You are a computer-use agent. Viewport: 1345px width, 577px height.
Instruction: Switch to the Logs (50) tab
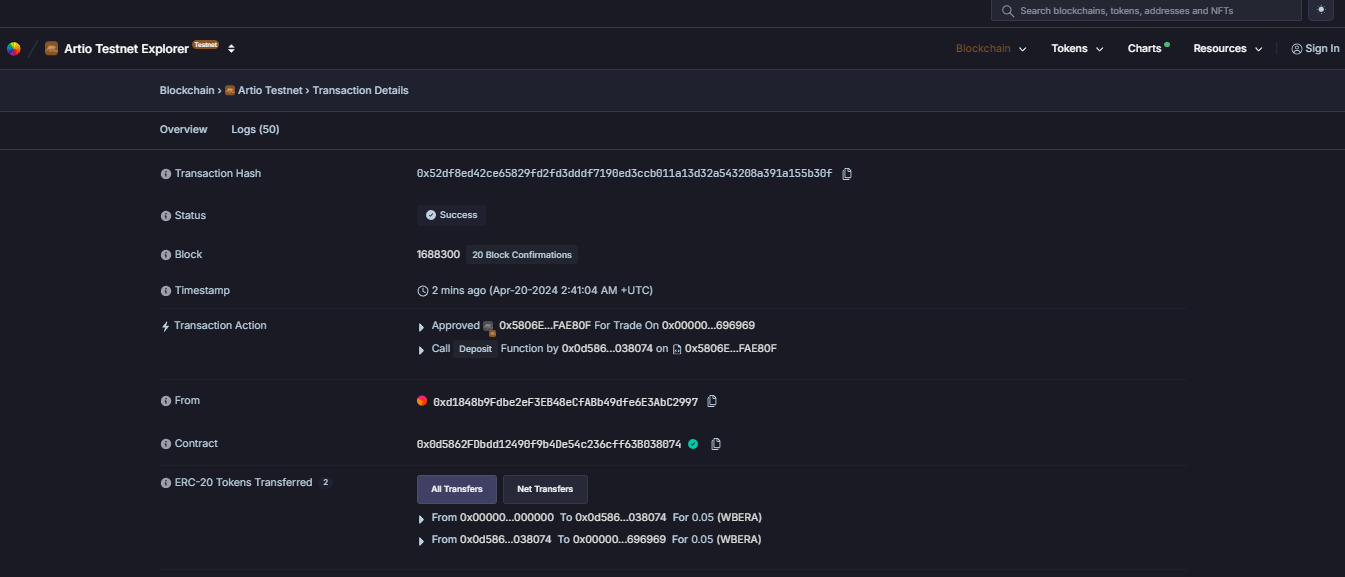pyautogui.click(x=255, y=129)
